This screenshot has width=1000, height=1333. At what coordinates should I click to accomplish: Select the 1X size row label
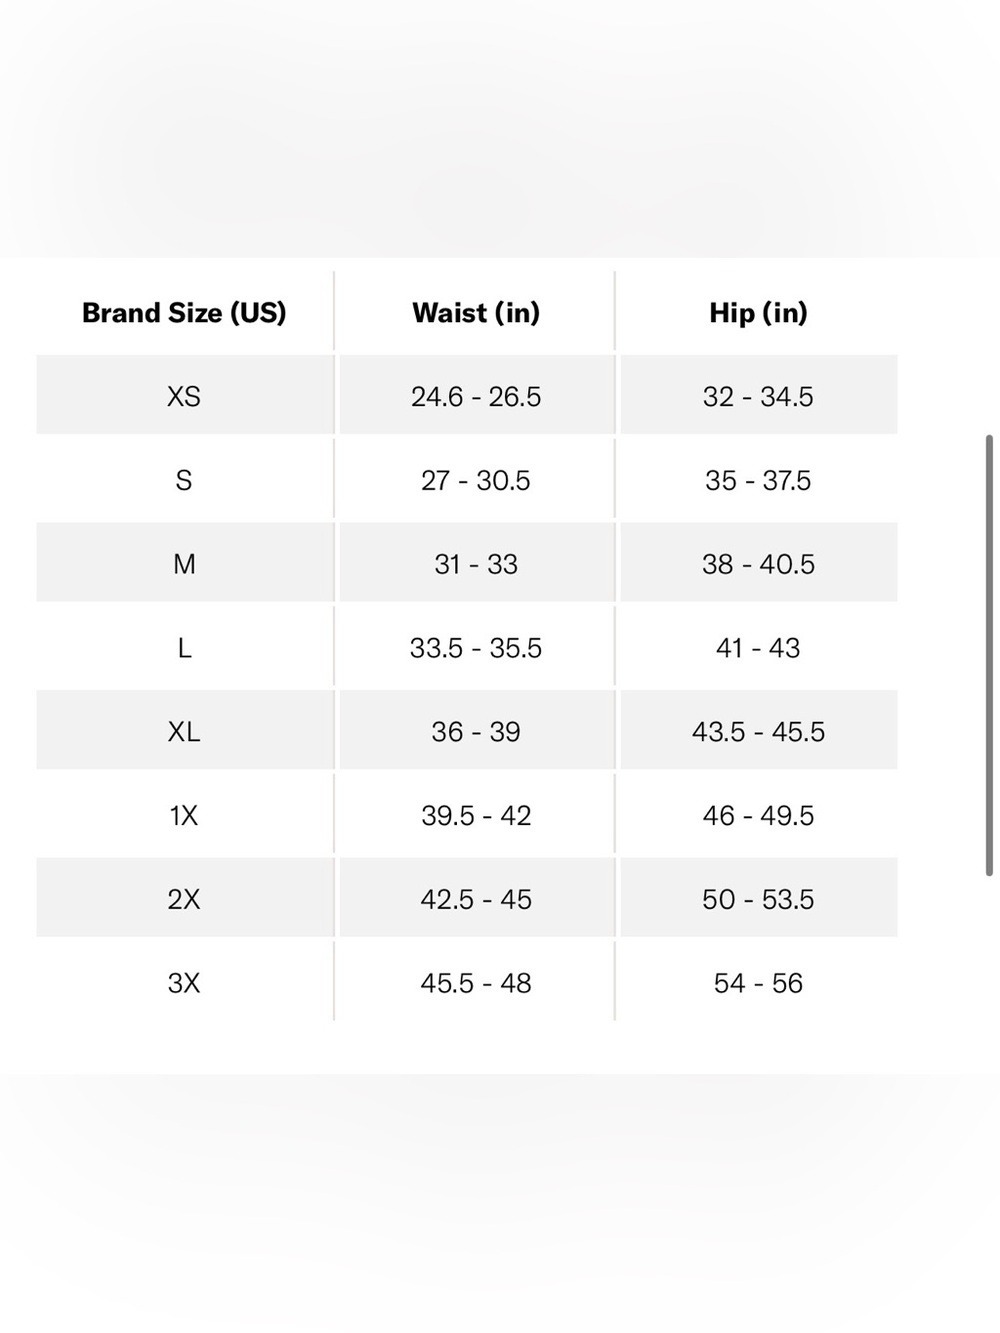click(184, 816)
